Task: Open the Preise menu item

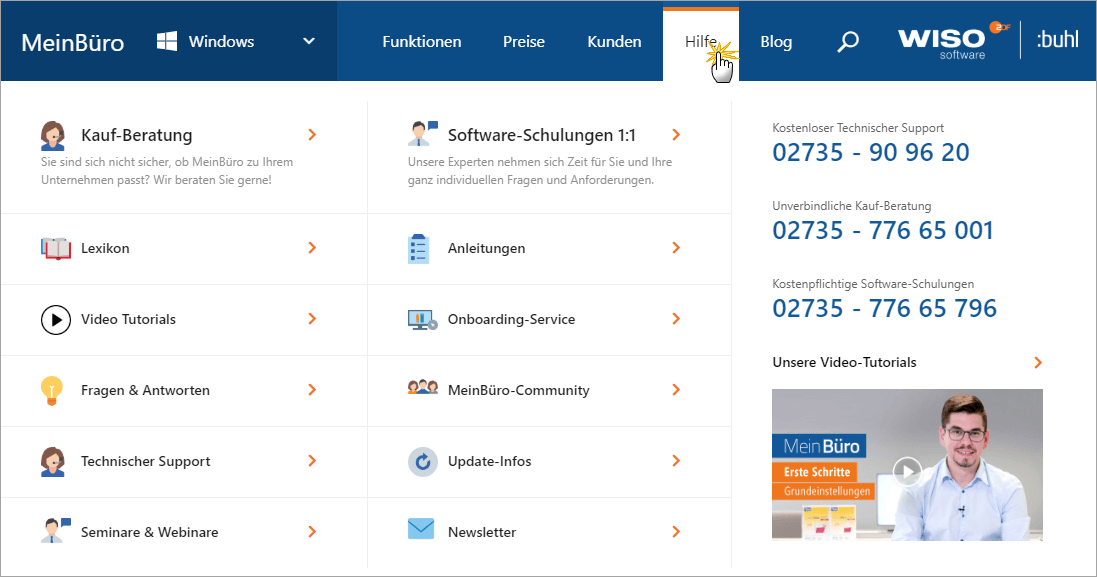Action: 524,42
